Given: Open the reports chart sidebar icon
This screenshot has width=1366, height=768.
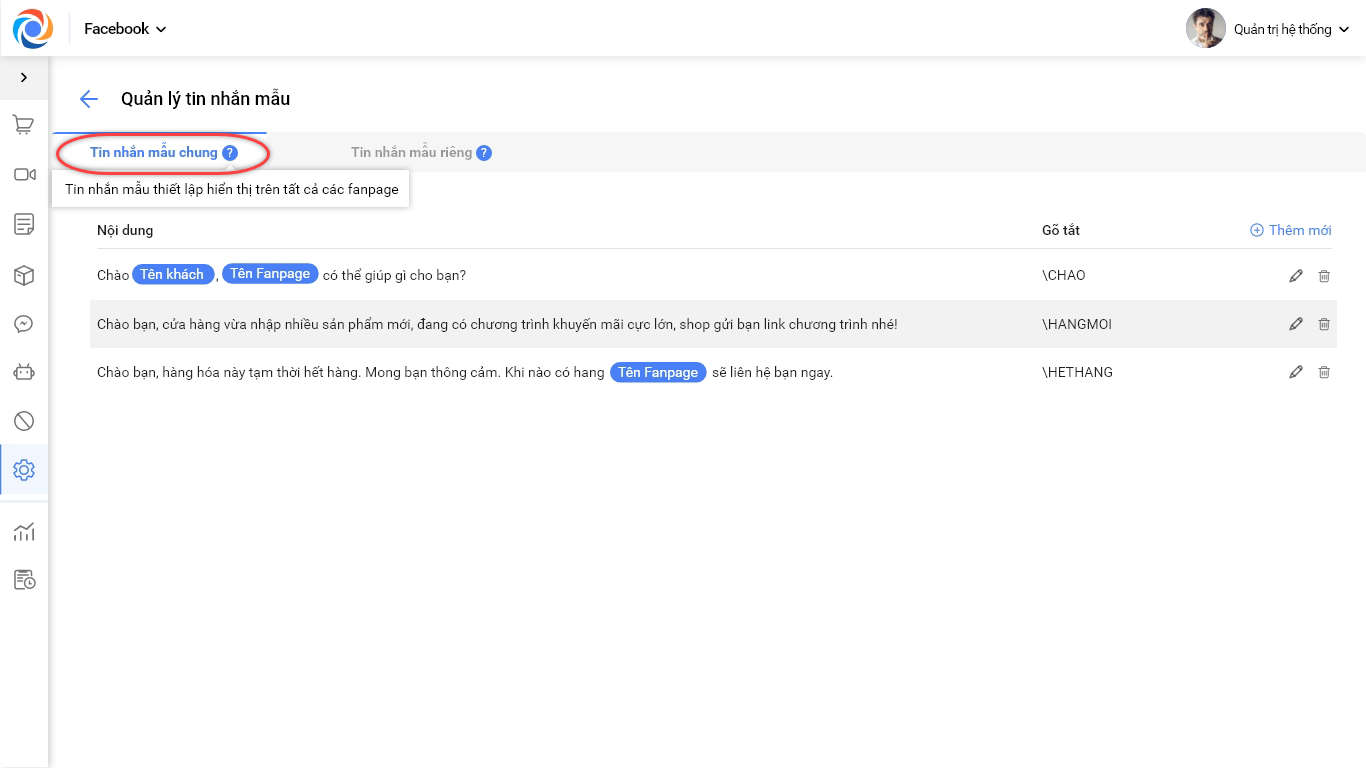Looking at the screenshot, I should pos(24,532).
